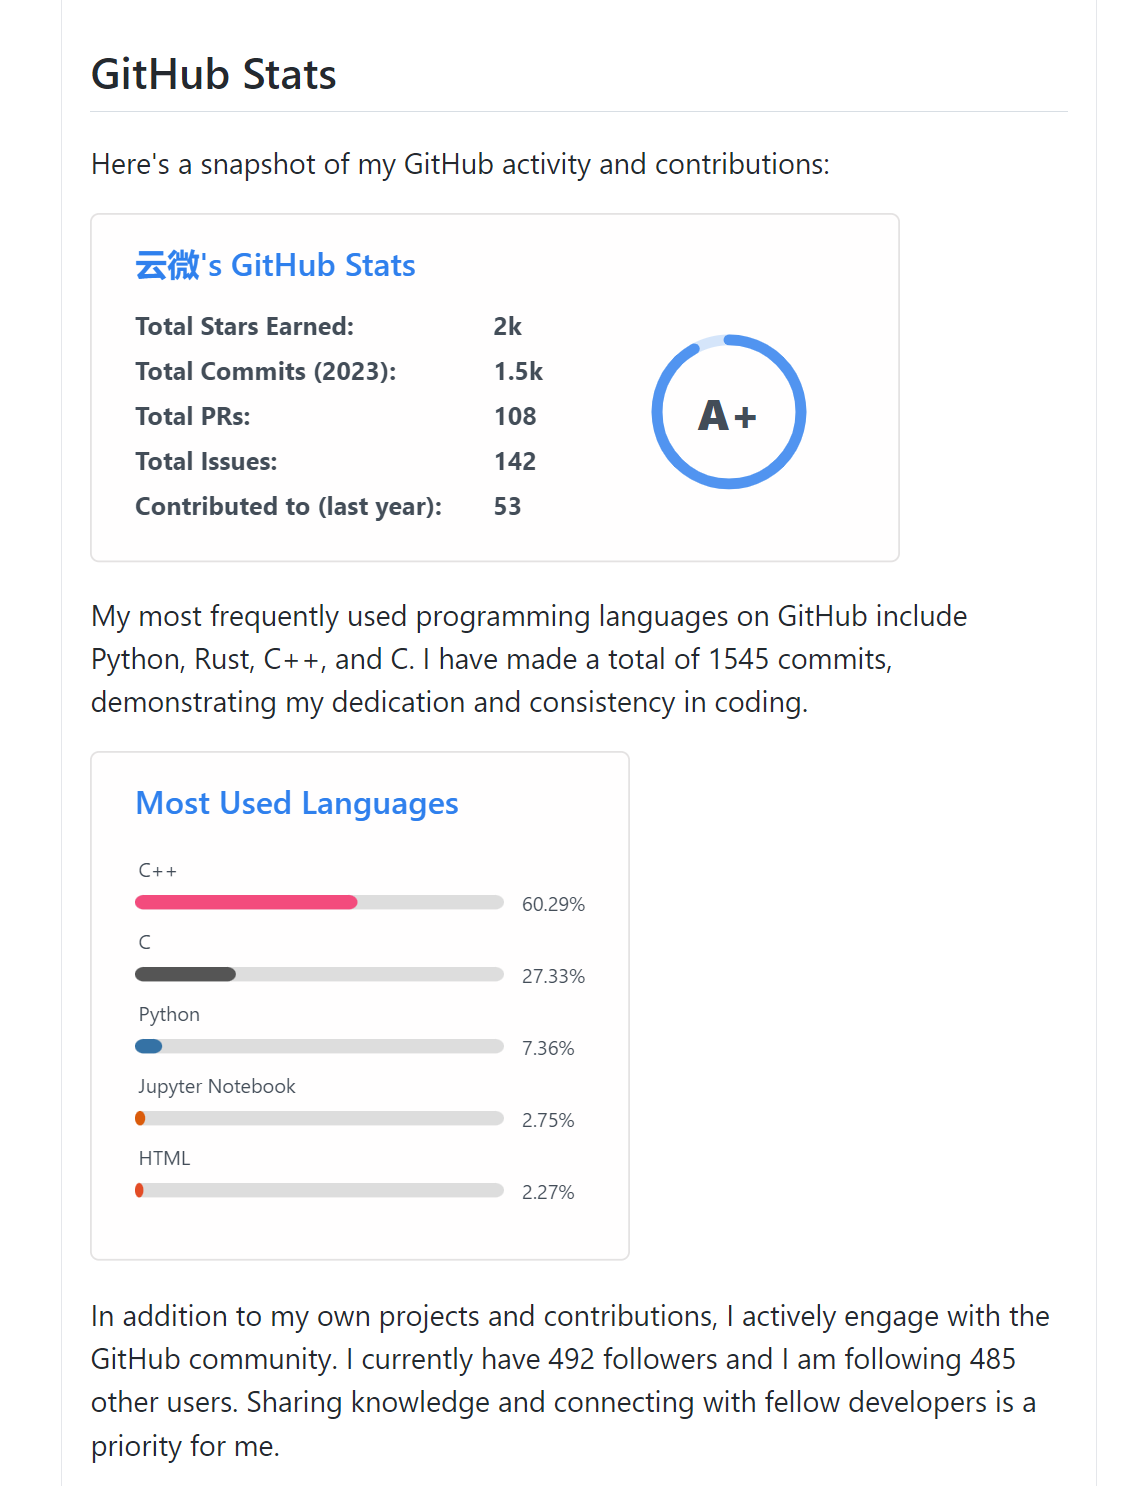
Task: Select the Total Commits (2023) label
Action: [x=266, y=372]
